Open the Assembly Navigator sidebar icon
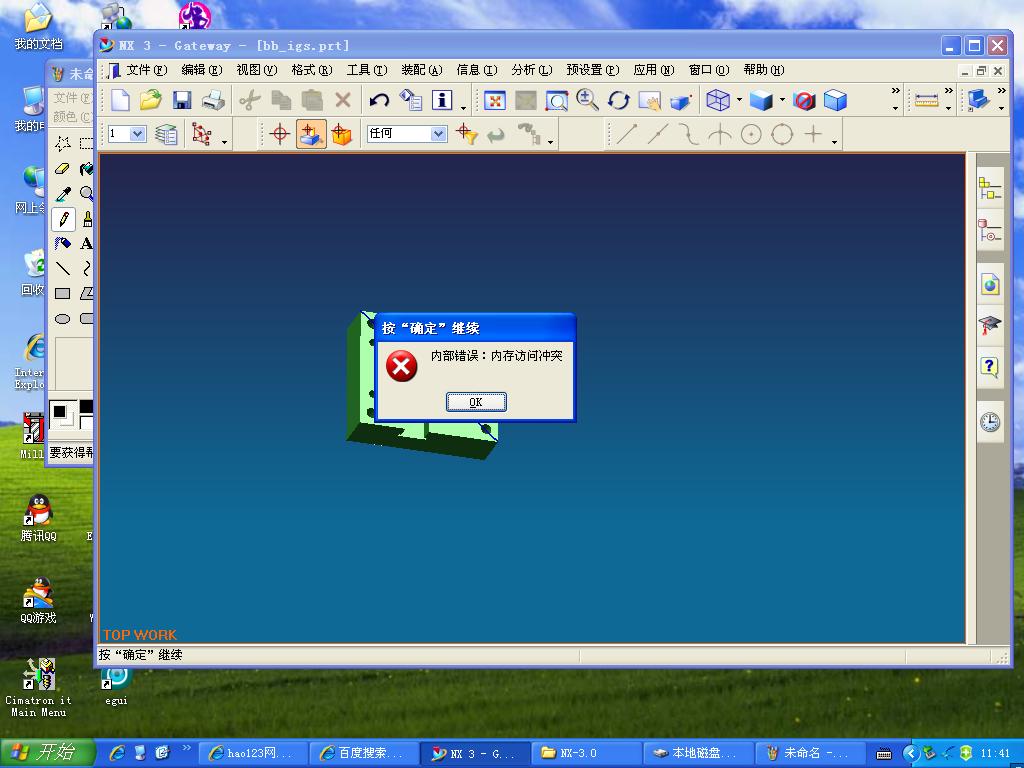Image resolution: width=1024 pixels, height=768 pixels. click(989, 189)
